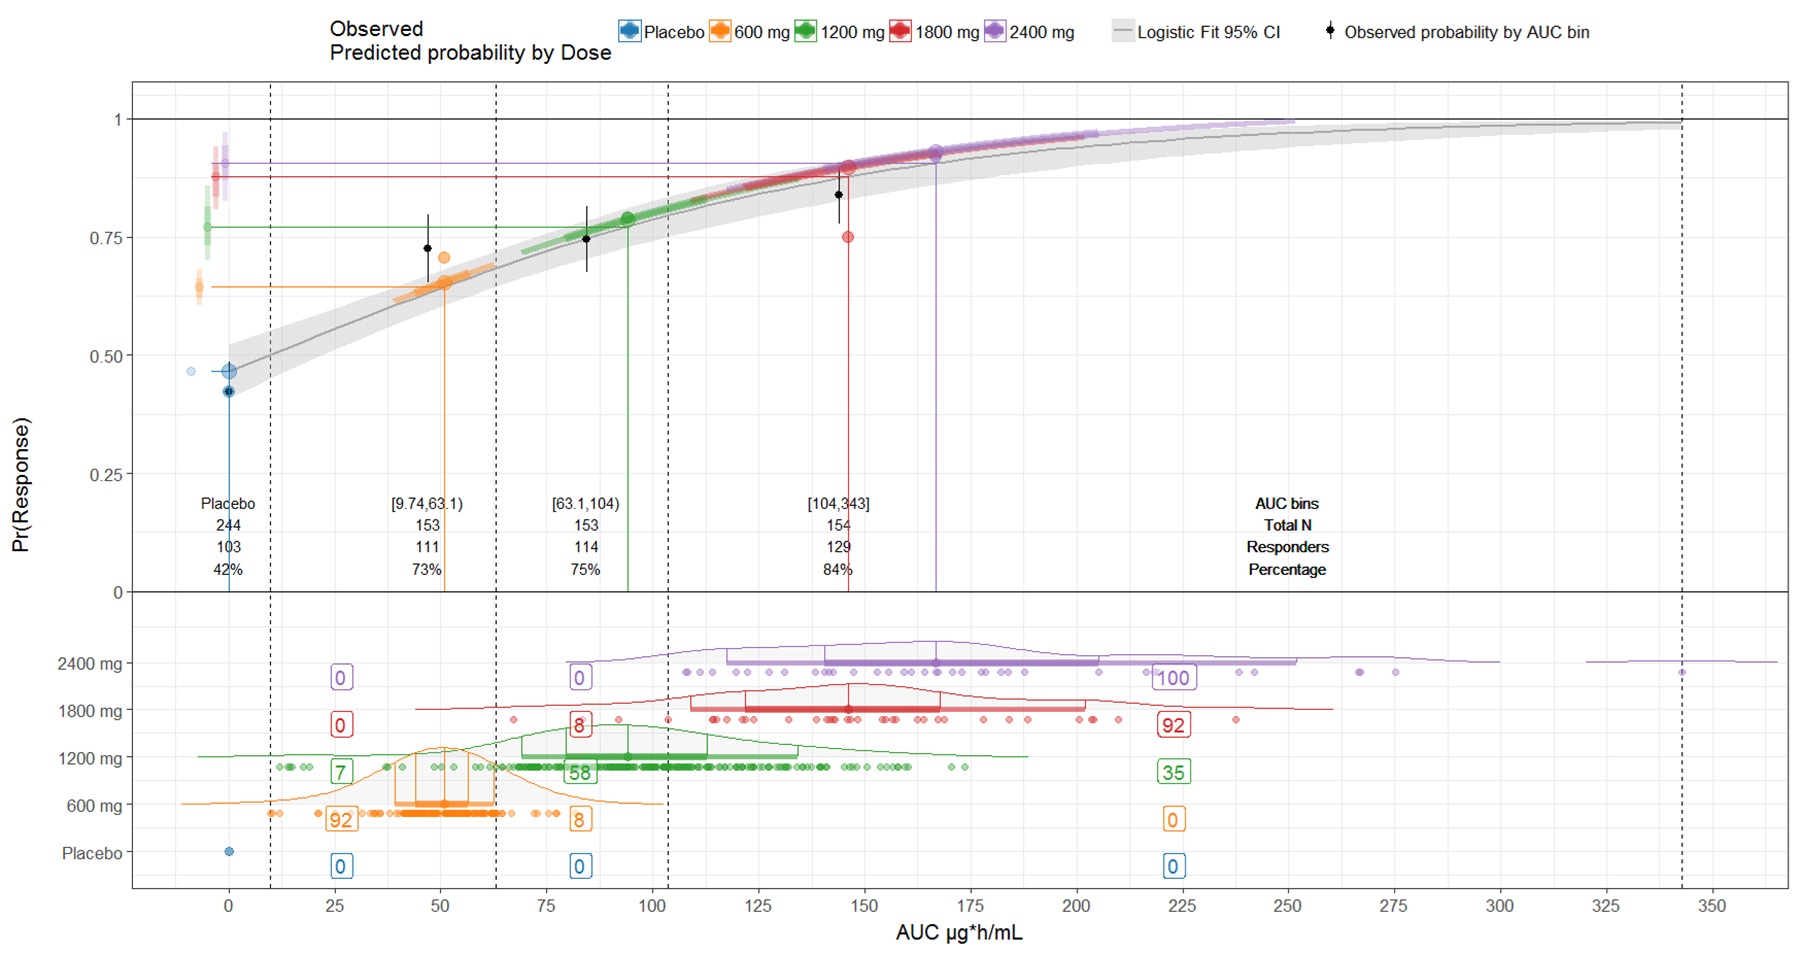The height and width of the screenshot is (953, 1799).
Task: Click the gray Logistic Fit legend swatch
Action: (1123, 32)
